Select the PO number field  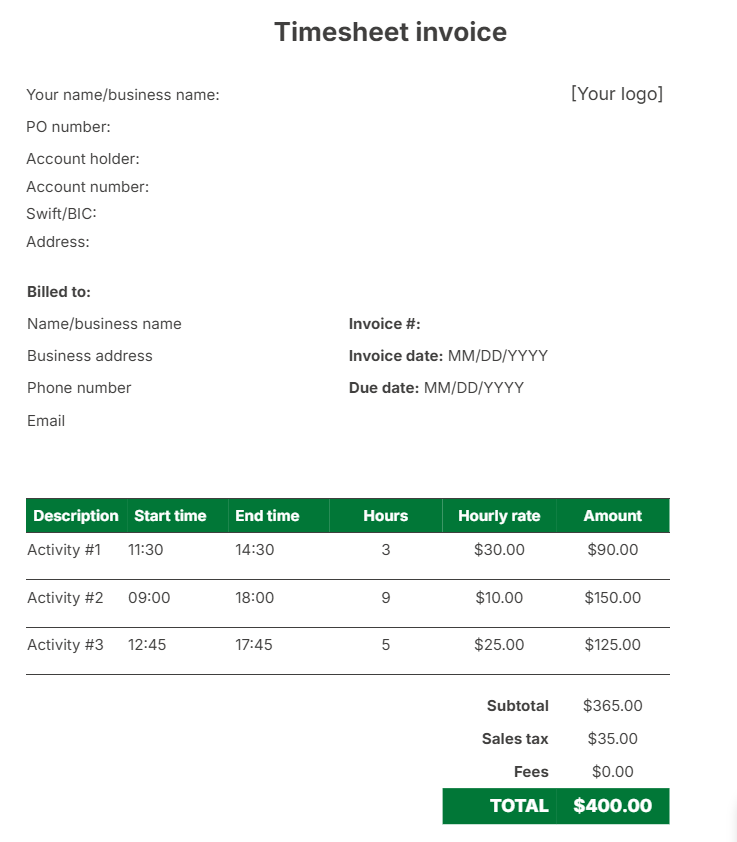(x=68, y=127)
